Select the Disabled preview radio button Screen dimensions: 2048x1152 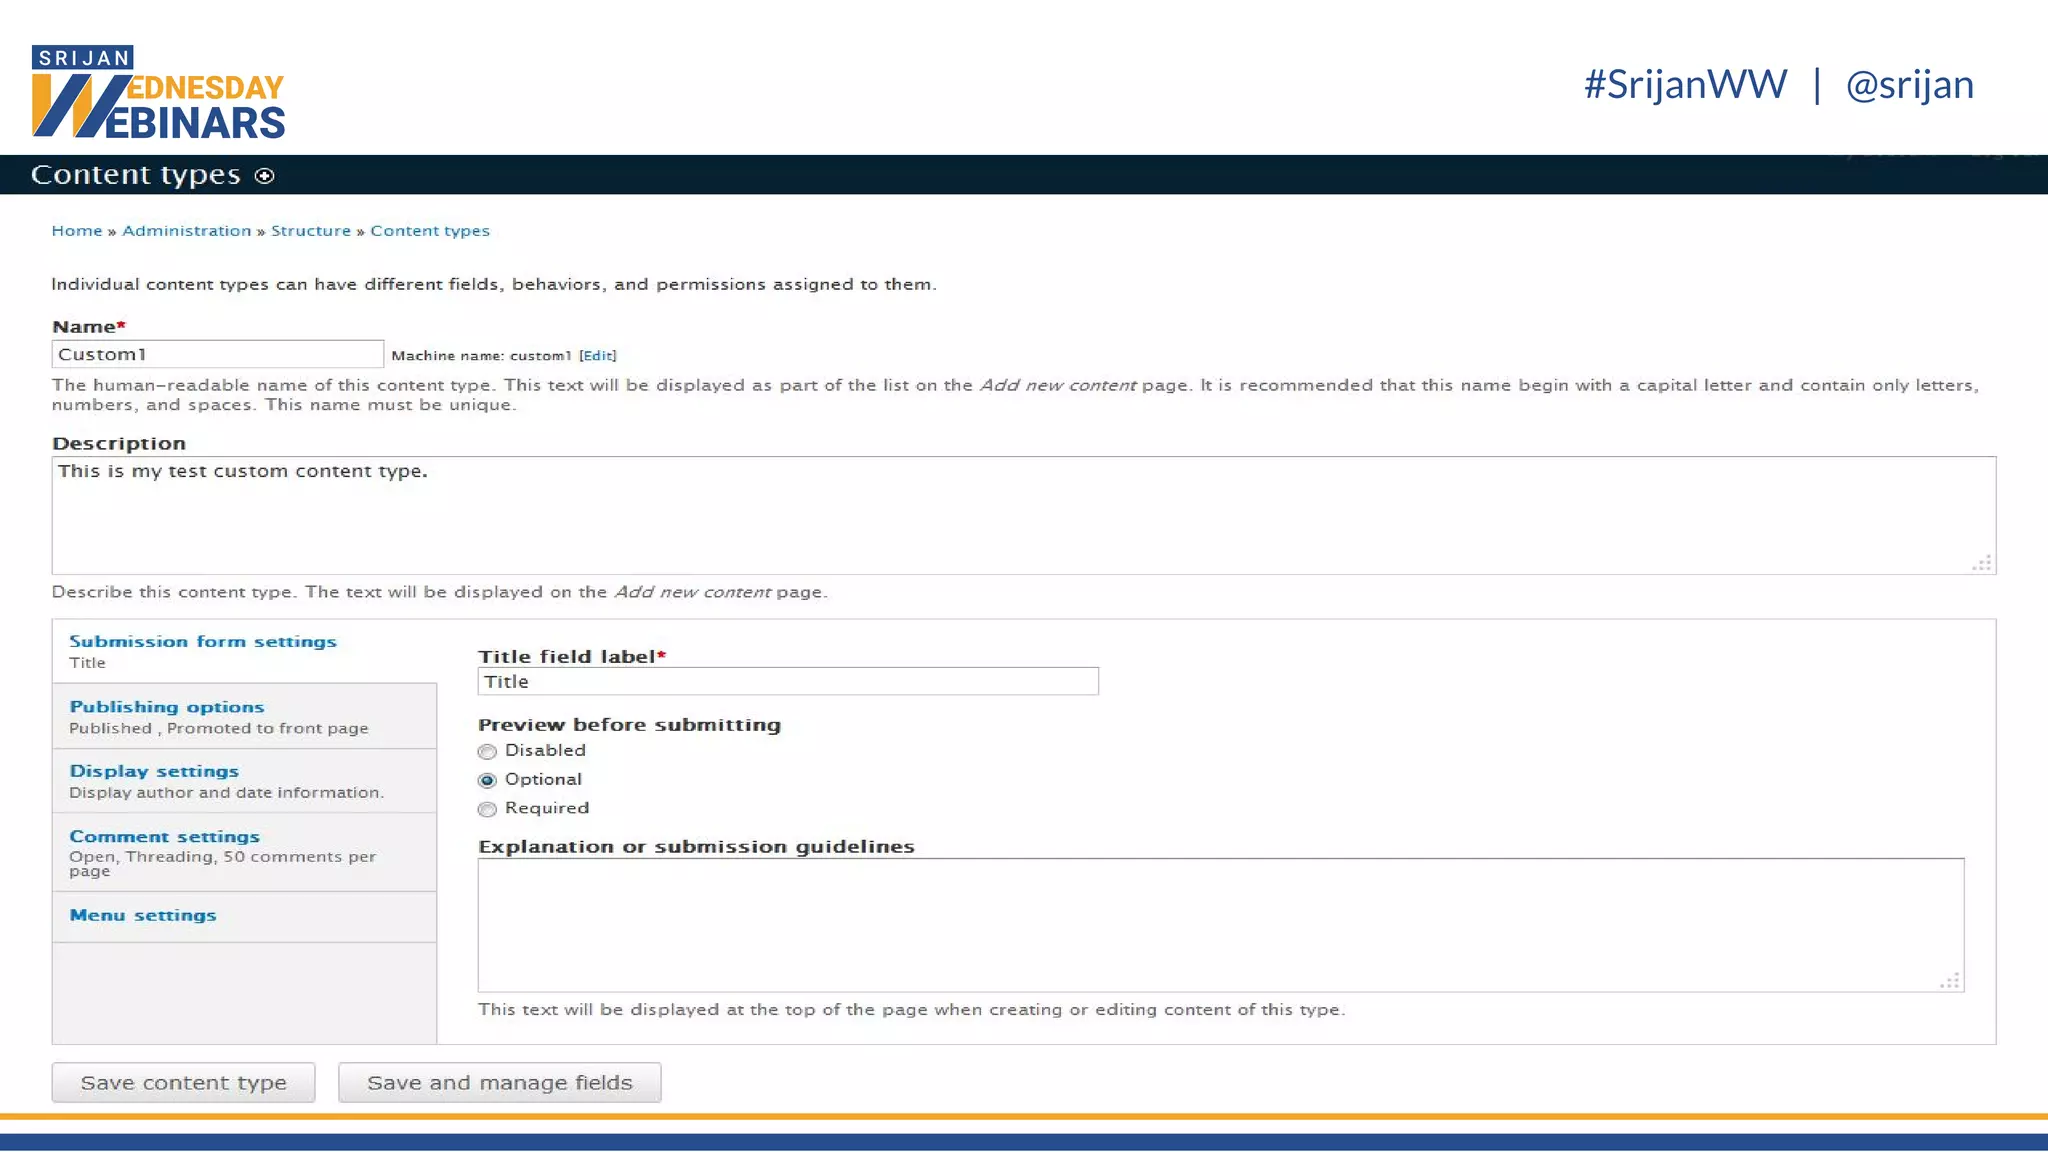coord(487,752)
